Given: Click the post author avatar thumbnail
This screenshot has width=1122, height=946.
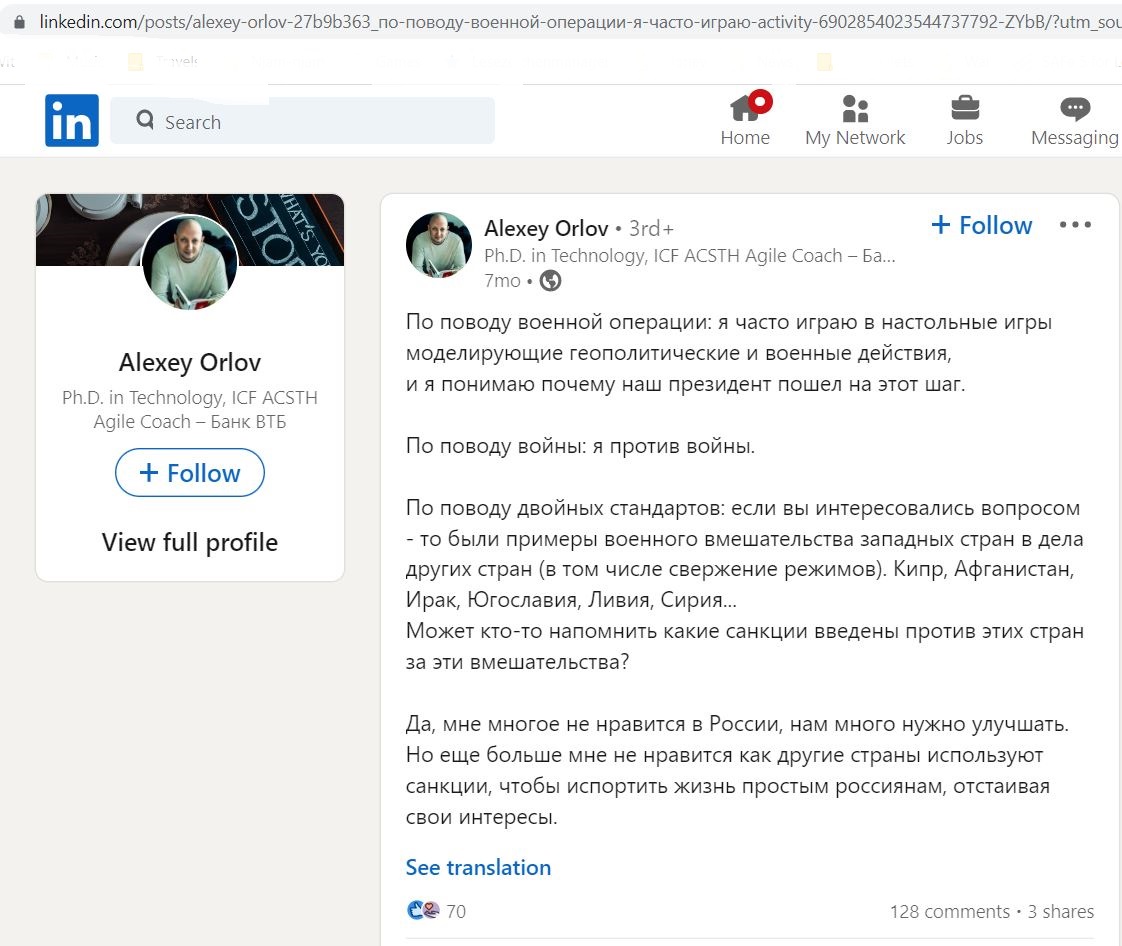Looking at the screenshot, I should tap(439, 245).
